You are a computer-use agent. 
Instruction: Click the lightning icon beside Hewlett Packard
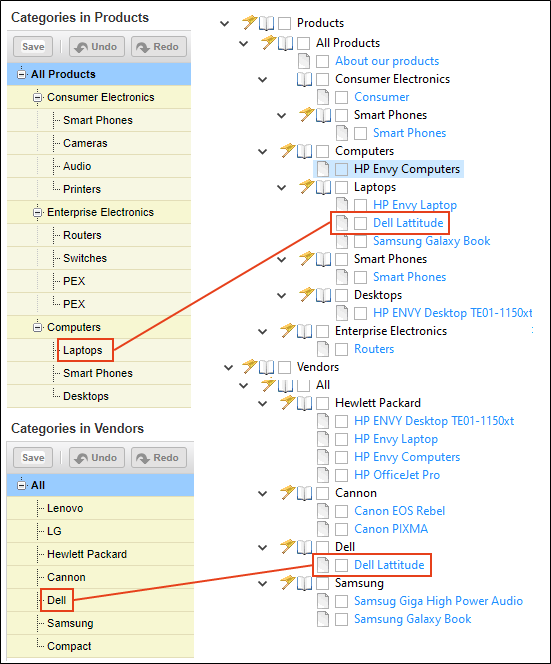click(x=288, y=403)
